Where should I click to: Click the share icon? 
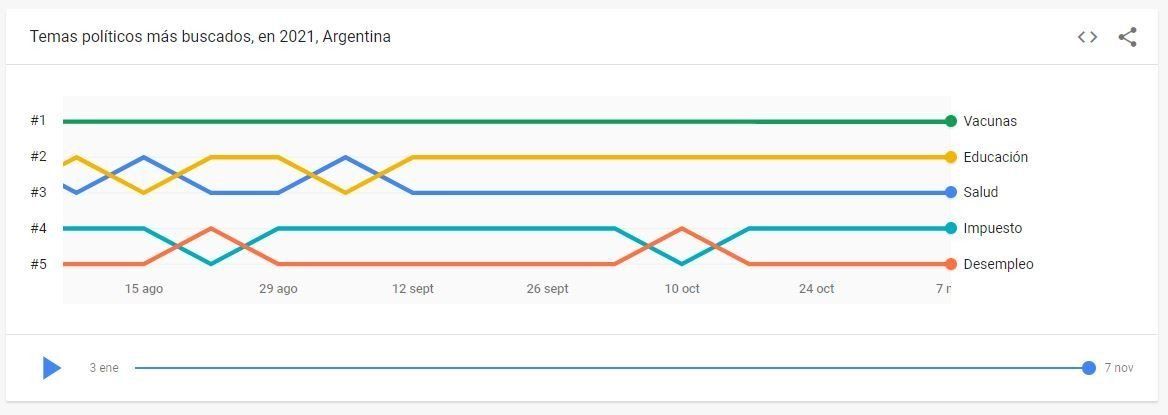[1128, 37]
